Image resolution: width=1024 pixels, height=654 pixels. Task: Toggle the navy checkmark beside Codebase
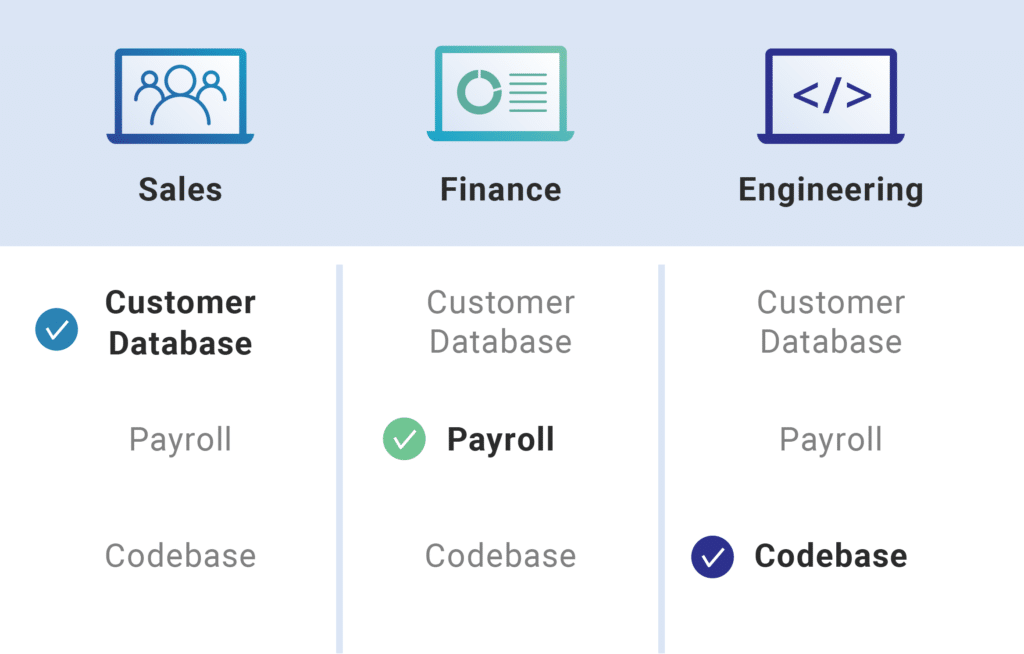pyautogui.click(x=712, y=557)
